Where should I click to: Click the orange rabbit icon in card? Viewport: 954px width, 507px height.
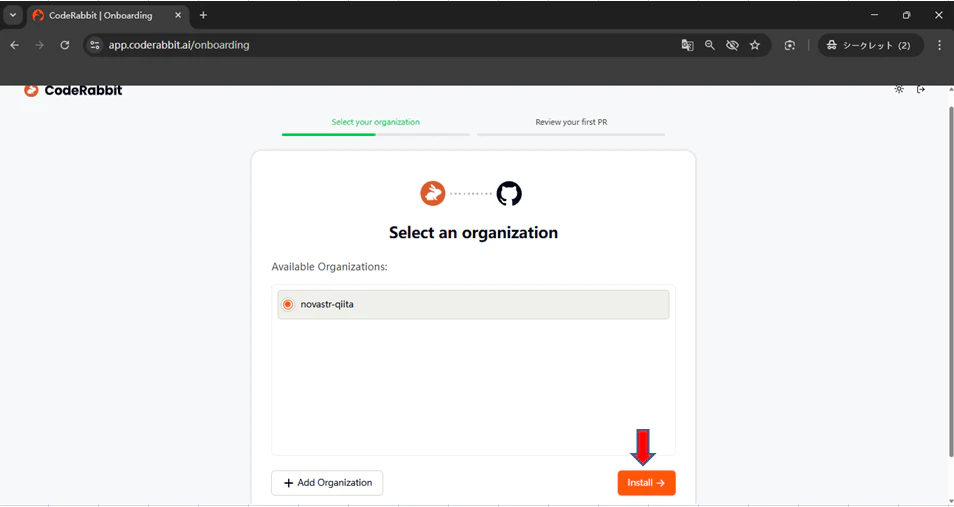[433, 194]
